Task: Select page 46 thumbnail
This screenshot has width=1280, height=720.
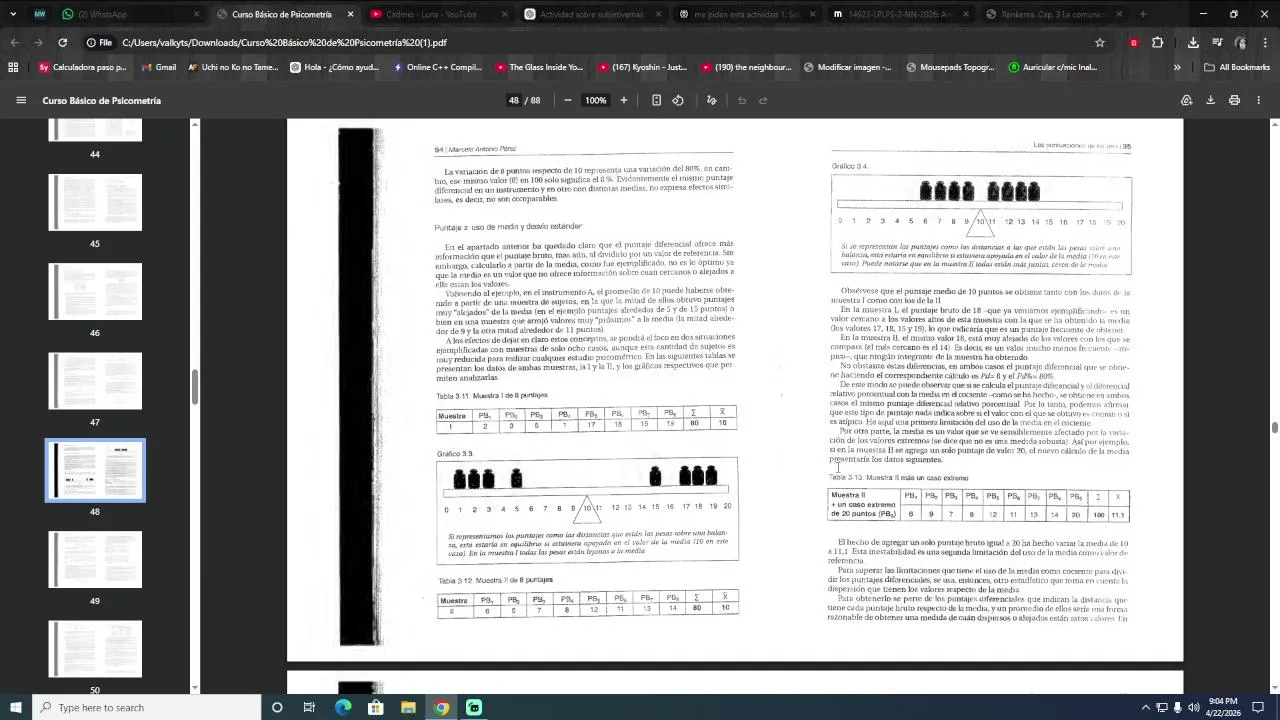Action: 95,291
